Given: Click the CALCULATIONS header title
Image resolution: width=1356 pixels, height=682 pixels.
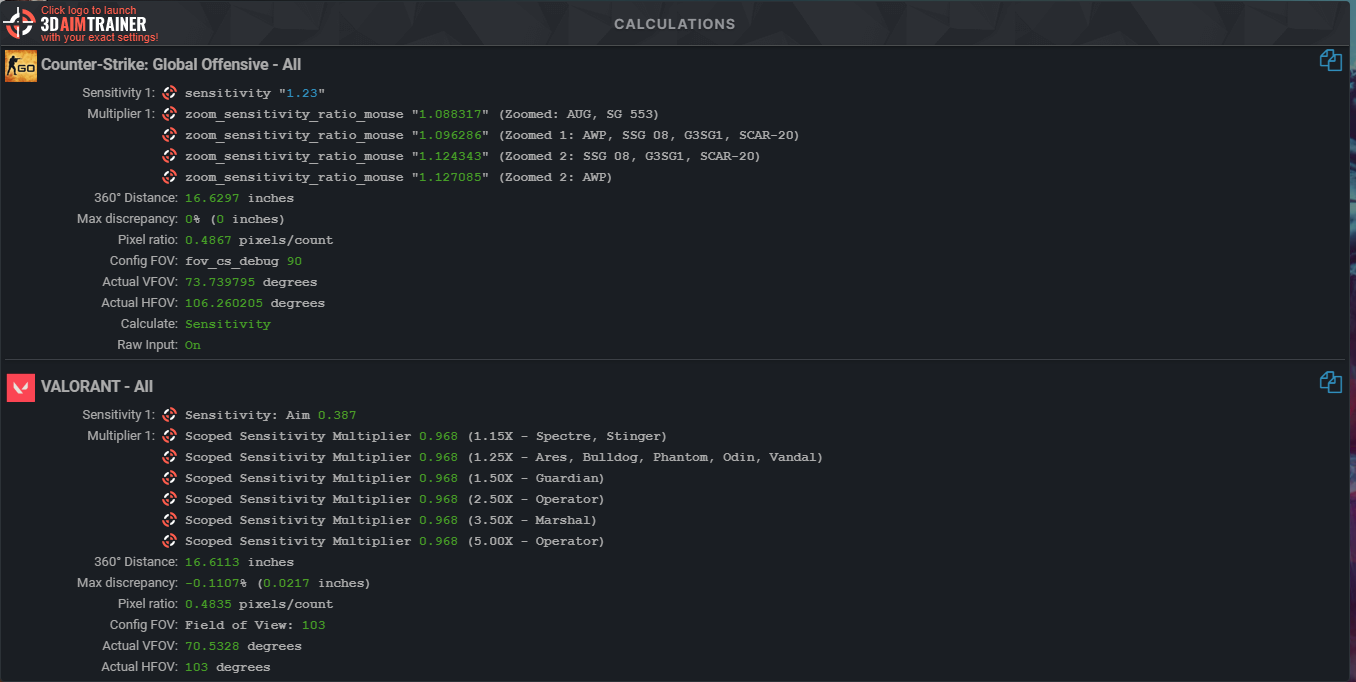Looking at the screenshot, I should point(675,24).
